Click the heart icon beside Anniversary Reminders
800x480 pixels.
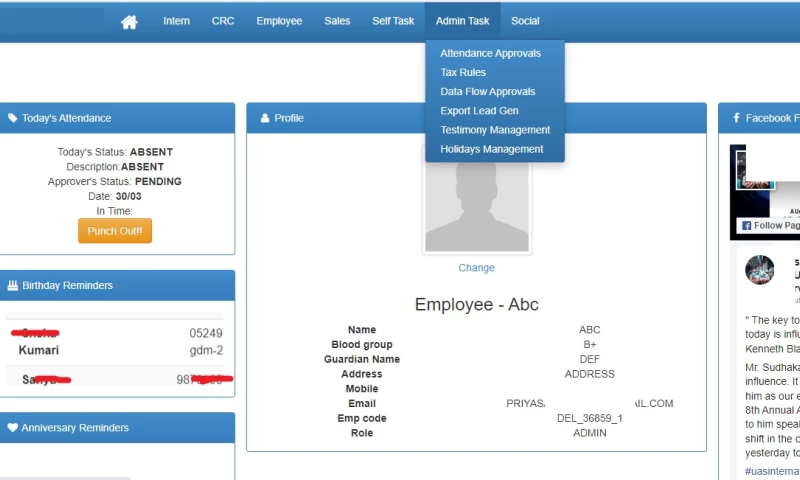pos(13,427)
